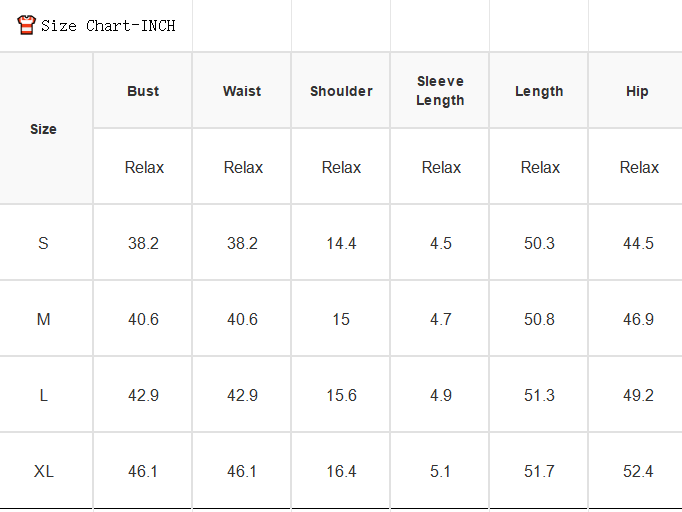Viewport: 682px width, 512px height.
Task: Select the Length column header
Action: 539,91
